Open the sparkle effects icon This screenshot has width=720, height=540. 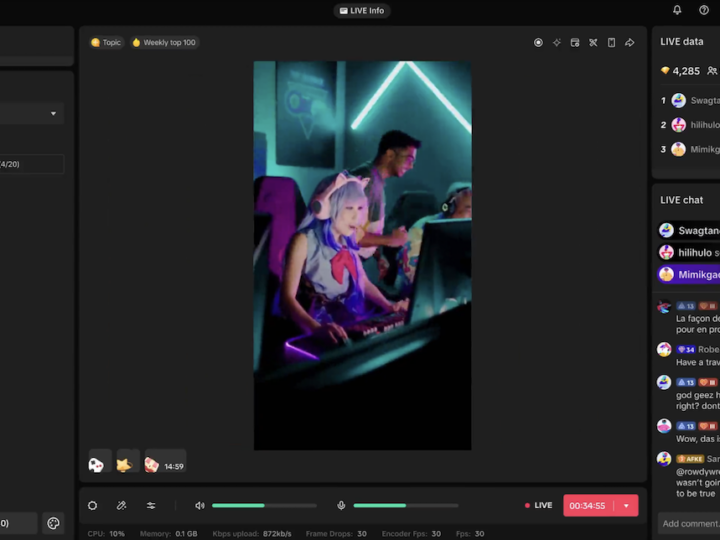click(557, 43)
